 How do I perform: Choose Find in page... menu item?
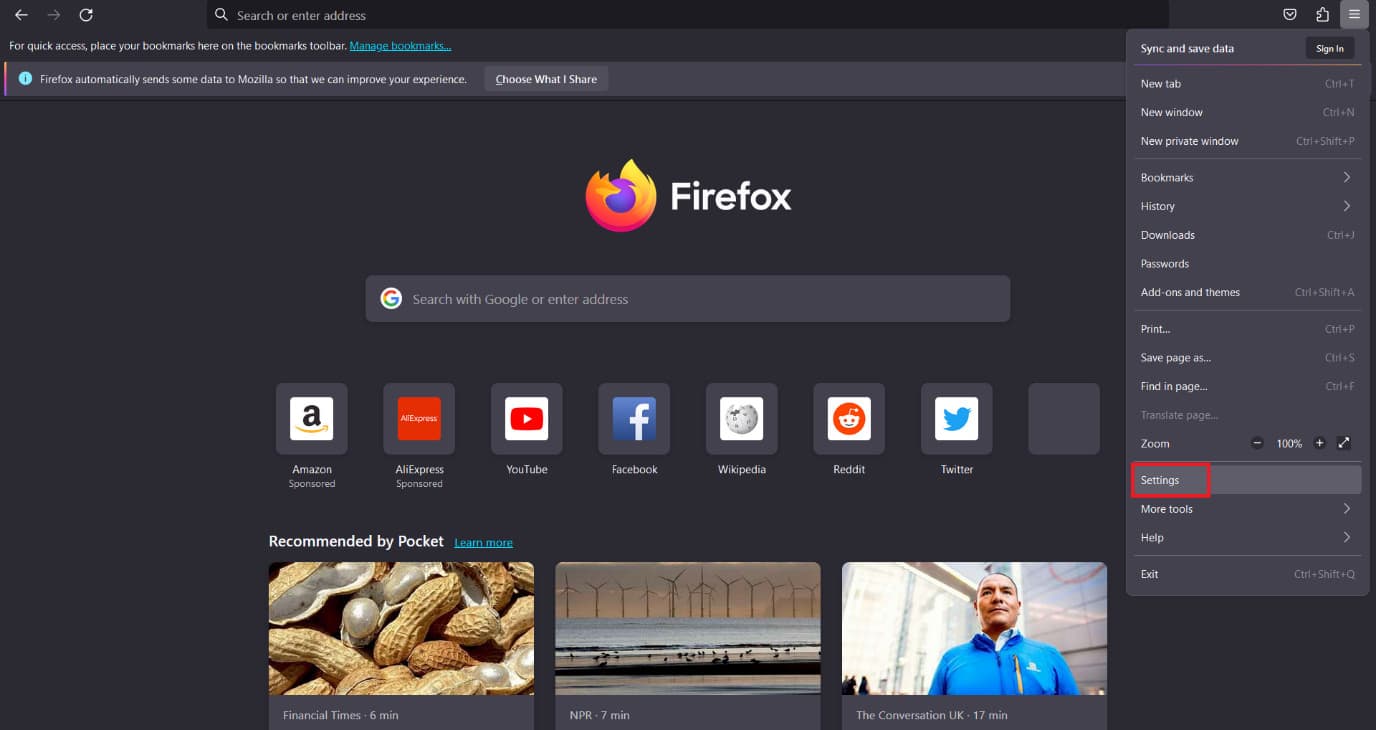(1246, 386)
